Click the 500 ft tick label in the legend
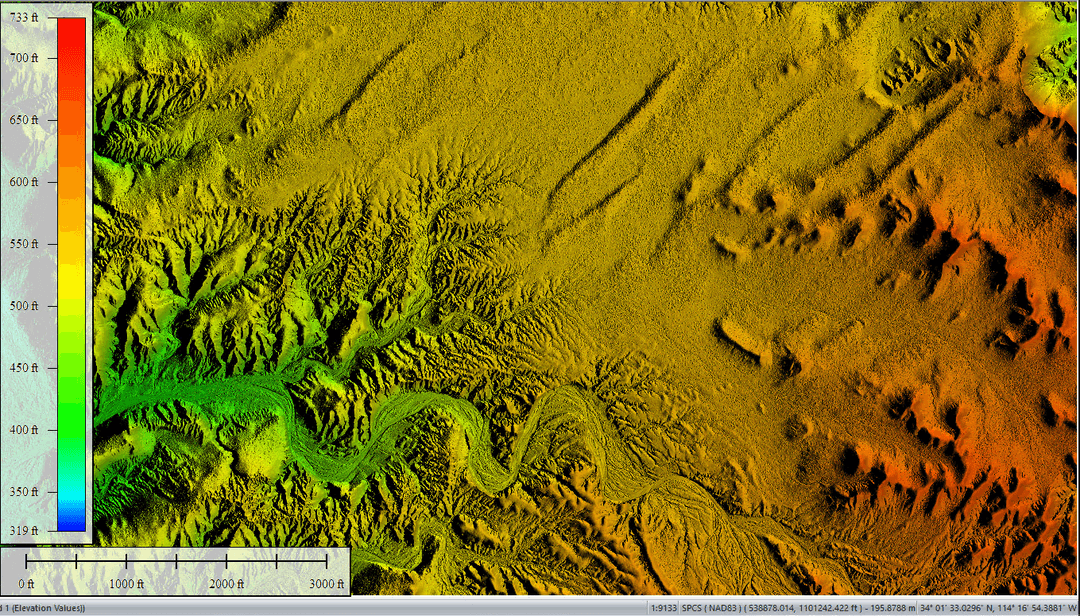 click(x=25, y=307)
